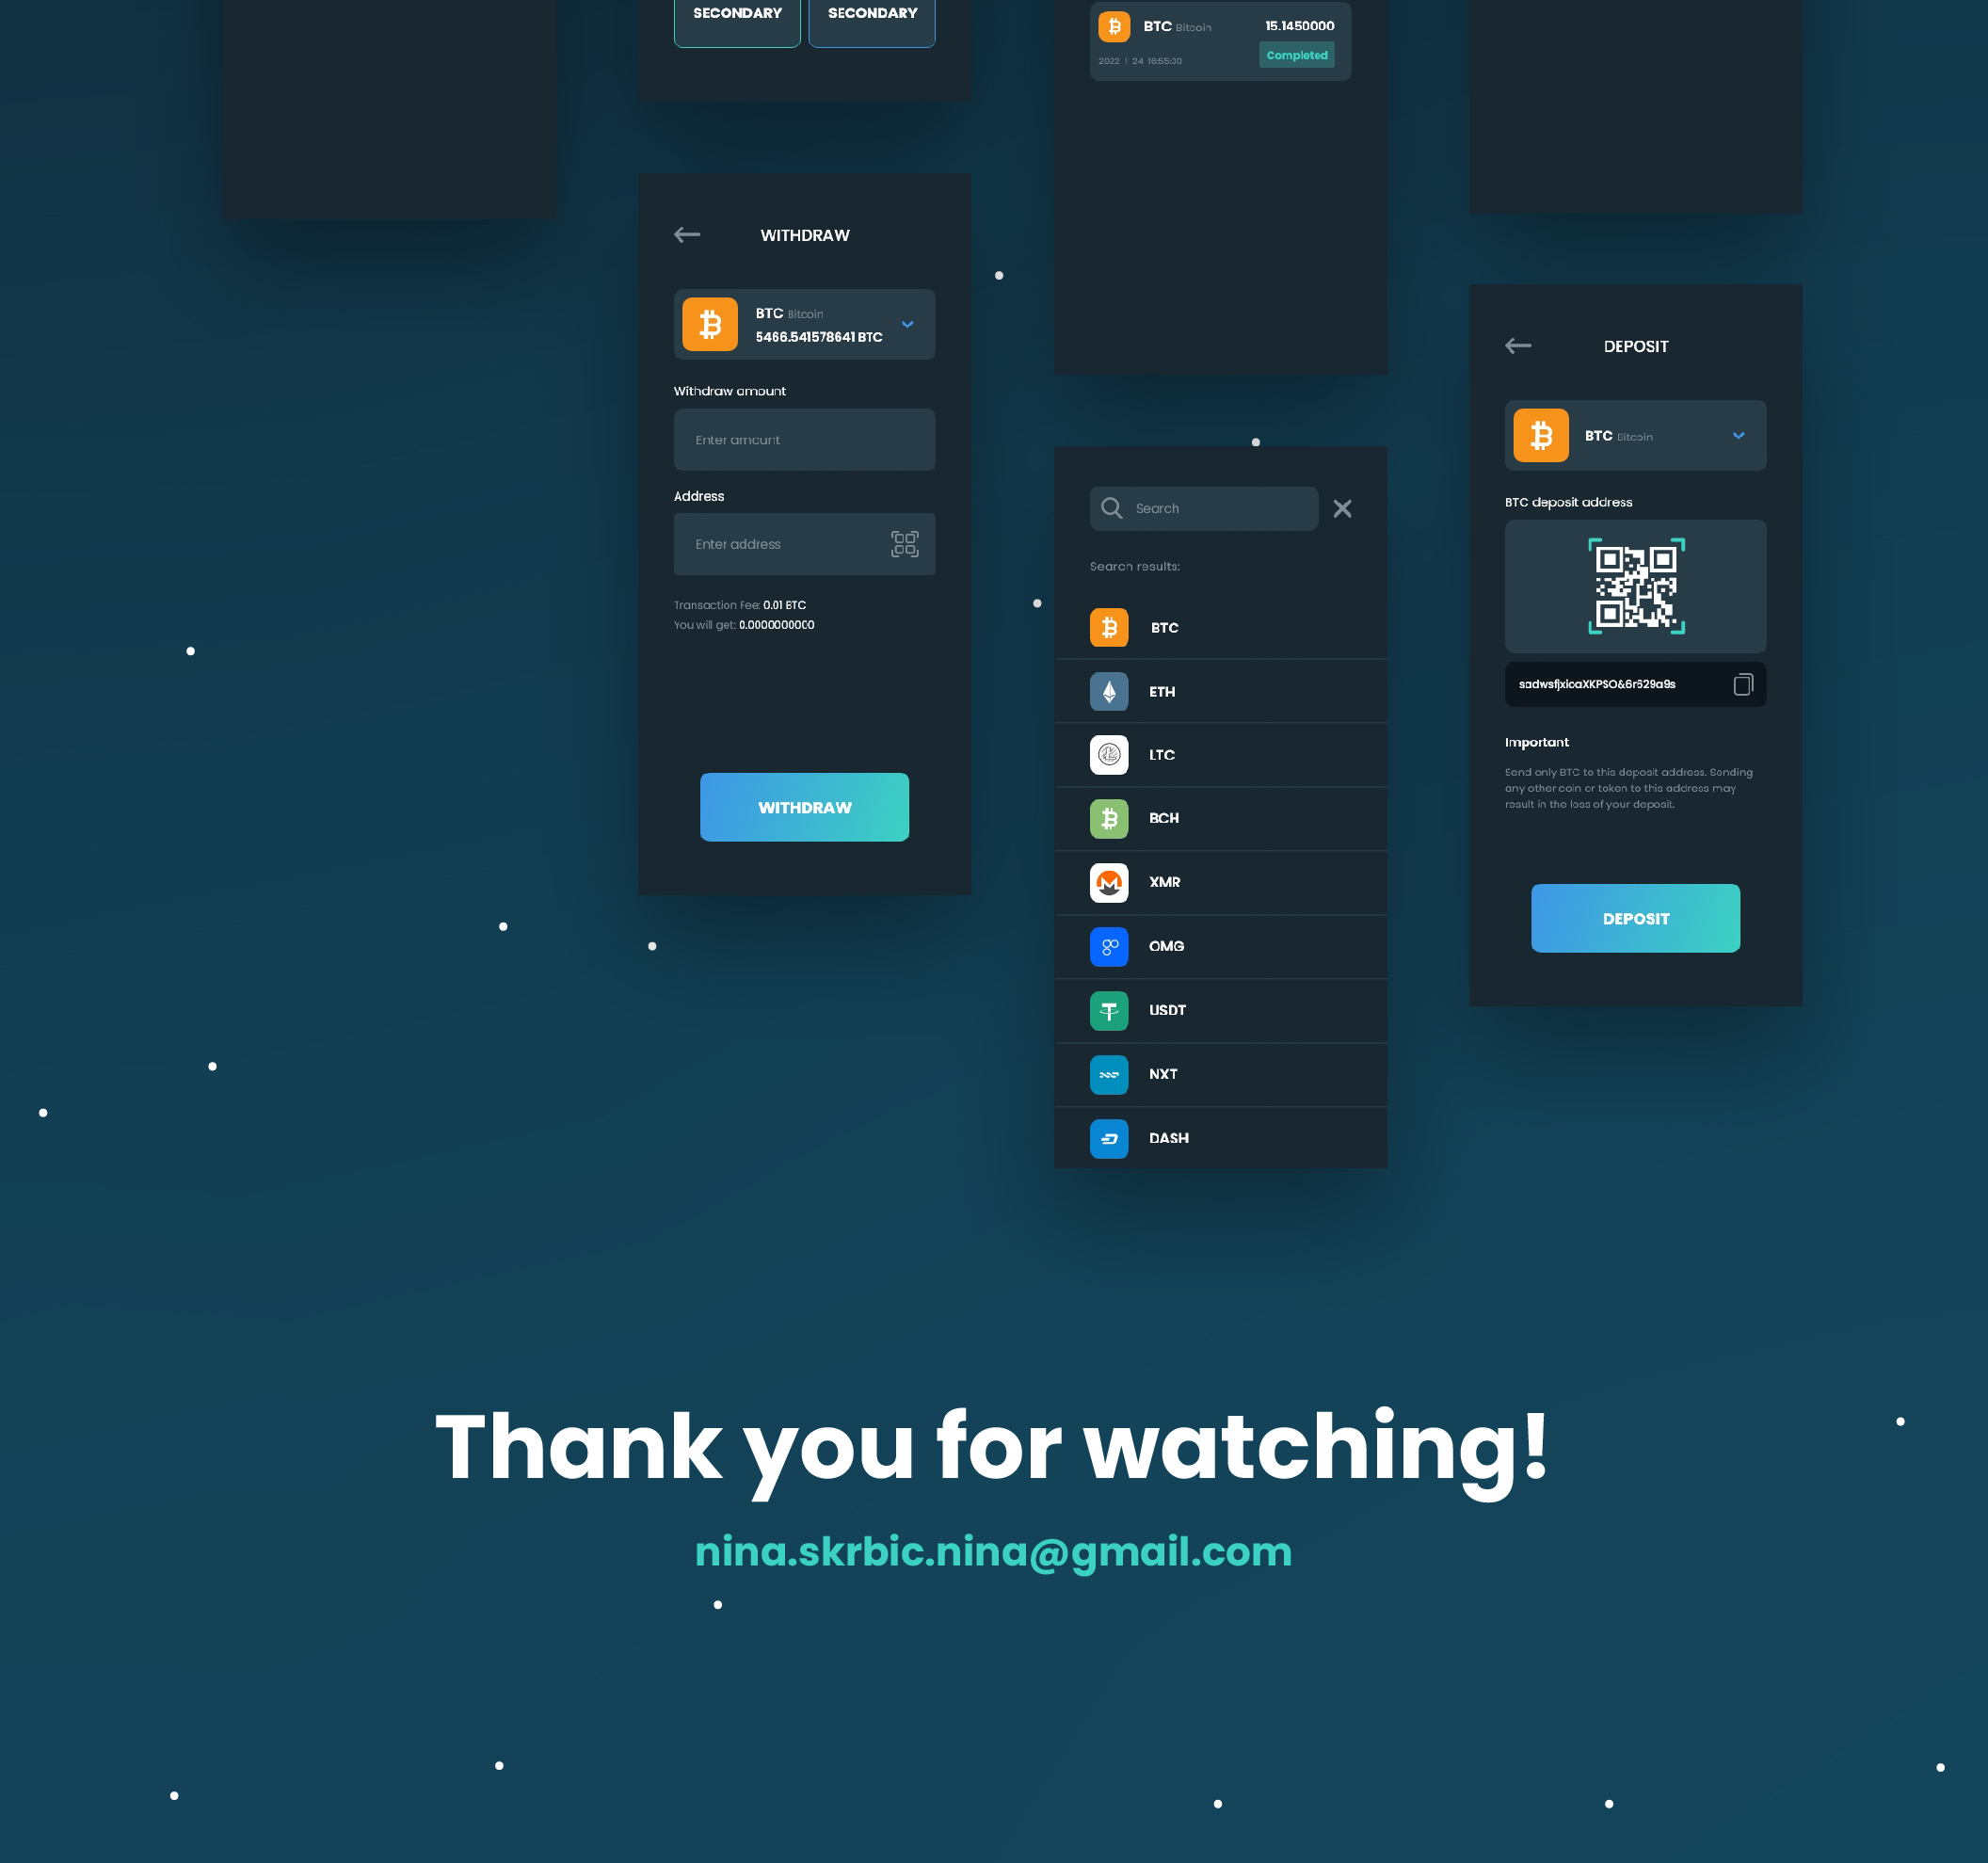Click the withdraw amount input field

[x=805, y=438]
